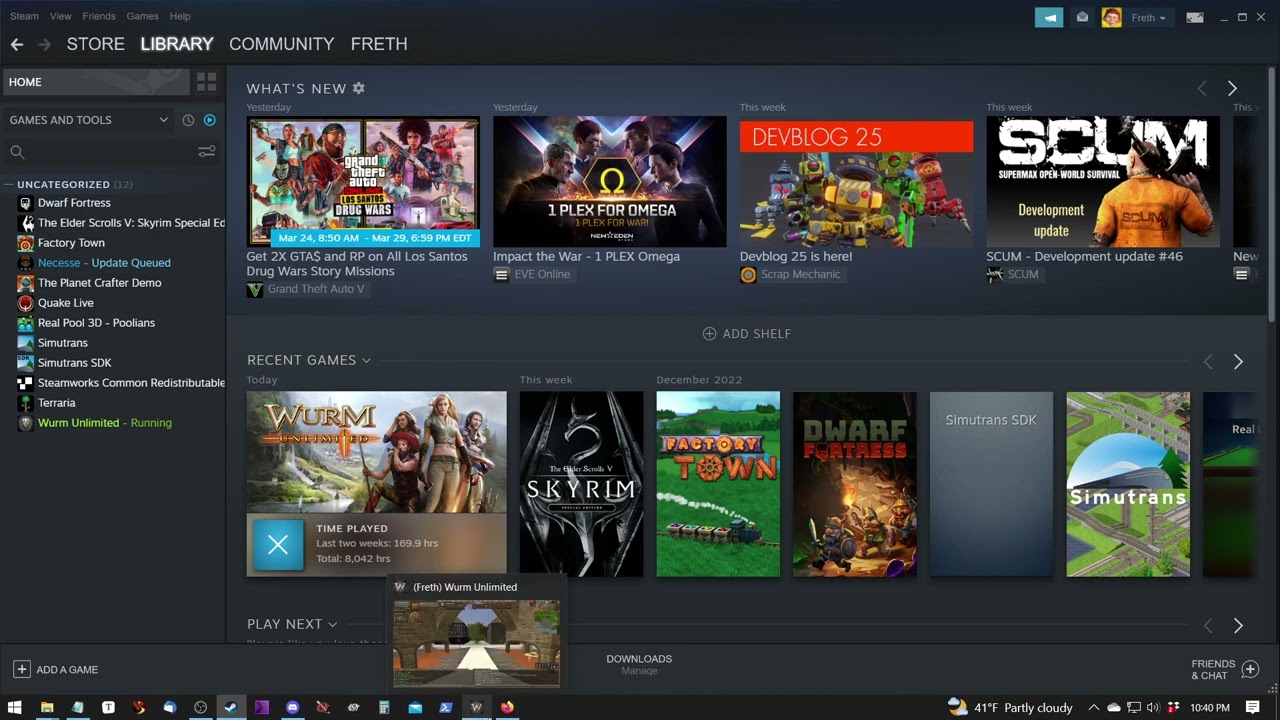Open Discord from the taskbar
This screenshot has height=720, width=1280.
pyautogui.click(x=292, y=707)
